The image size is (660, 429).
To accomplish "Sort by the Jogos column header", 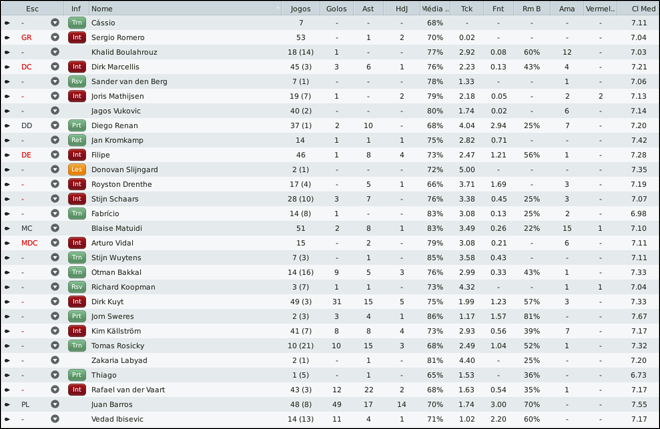I will click(300, 8).
